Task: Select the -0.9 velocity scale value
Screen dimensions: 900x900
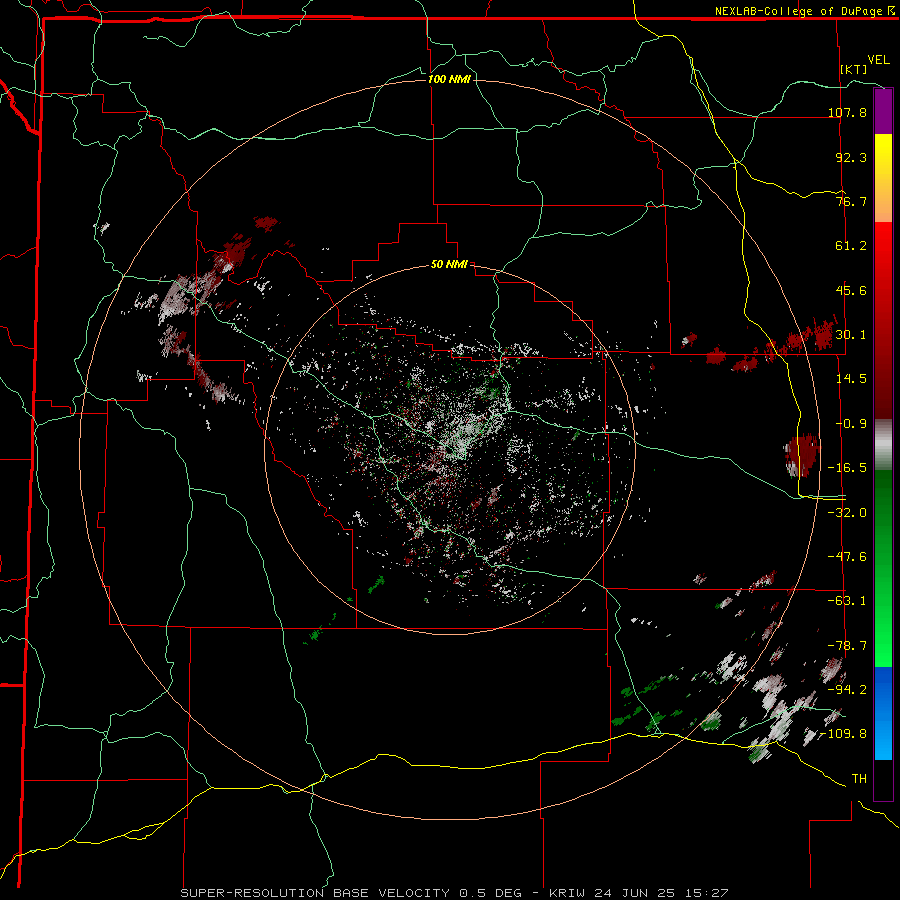Action: 851,424
